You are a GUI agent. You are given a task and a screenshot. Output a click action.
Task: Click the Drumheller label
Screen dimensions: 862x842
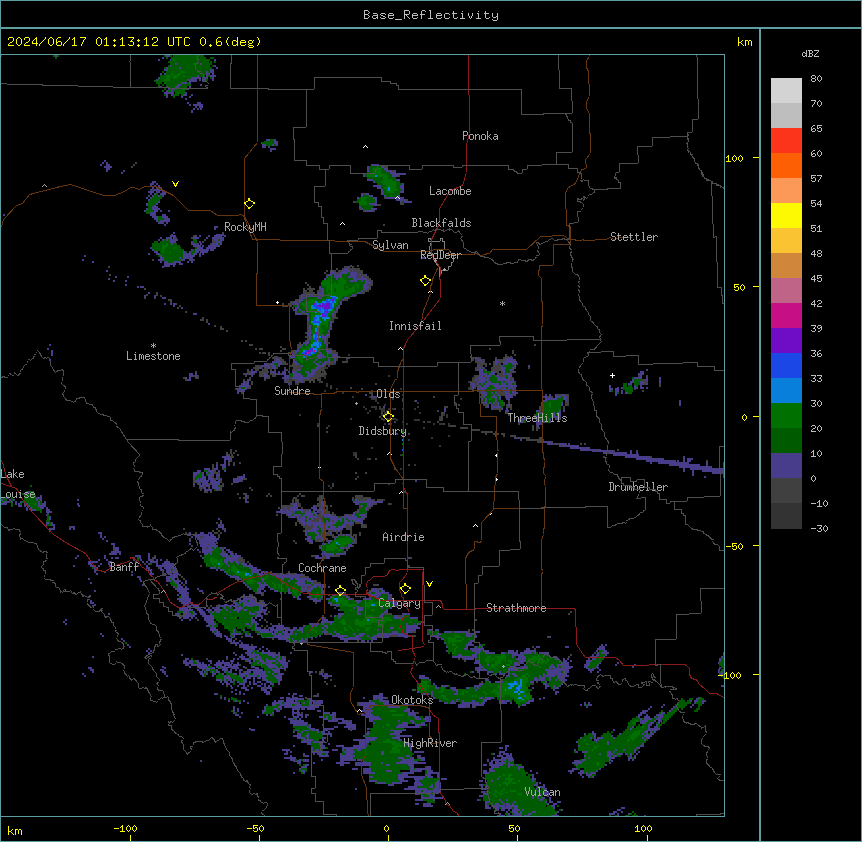point(638,487)
